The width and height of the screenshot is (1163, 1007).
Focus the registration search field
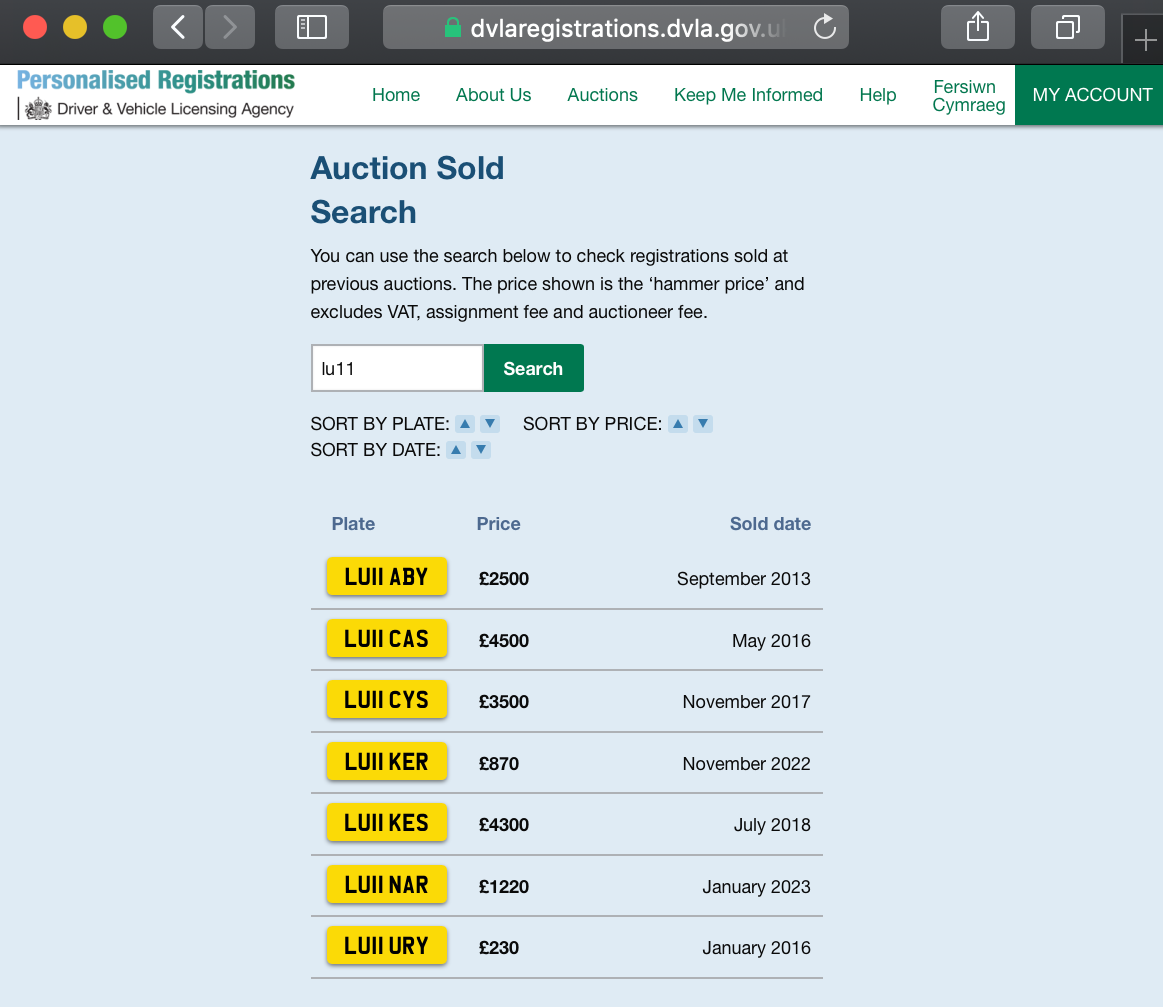pyautogui.click(x=397, y=368)
